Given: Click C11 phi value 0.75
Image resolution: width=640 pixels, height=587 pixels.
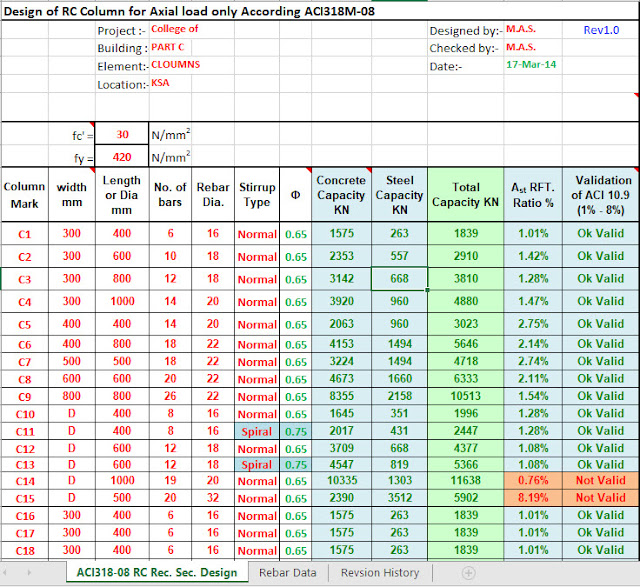Looking at the screenshot, I should coord(296,431).
